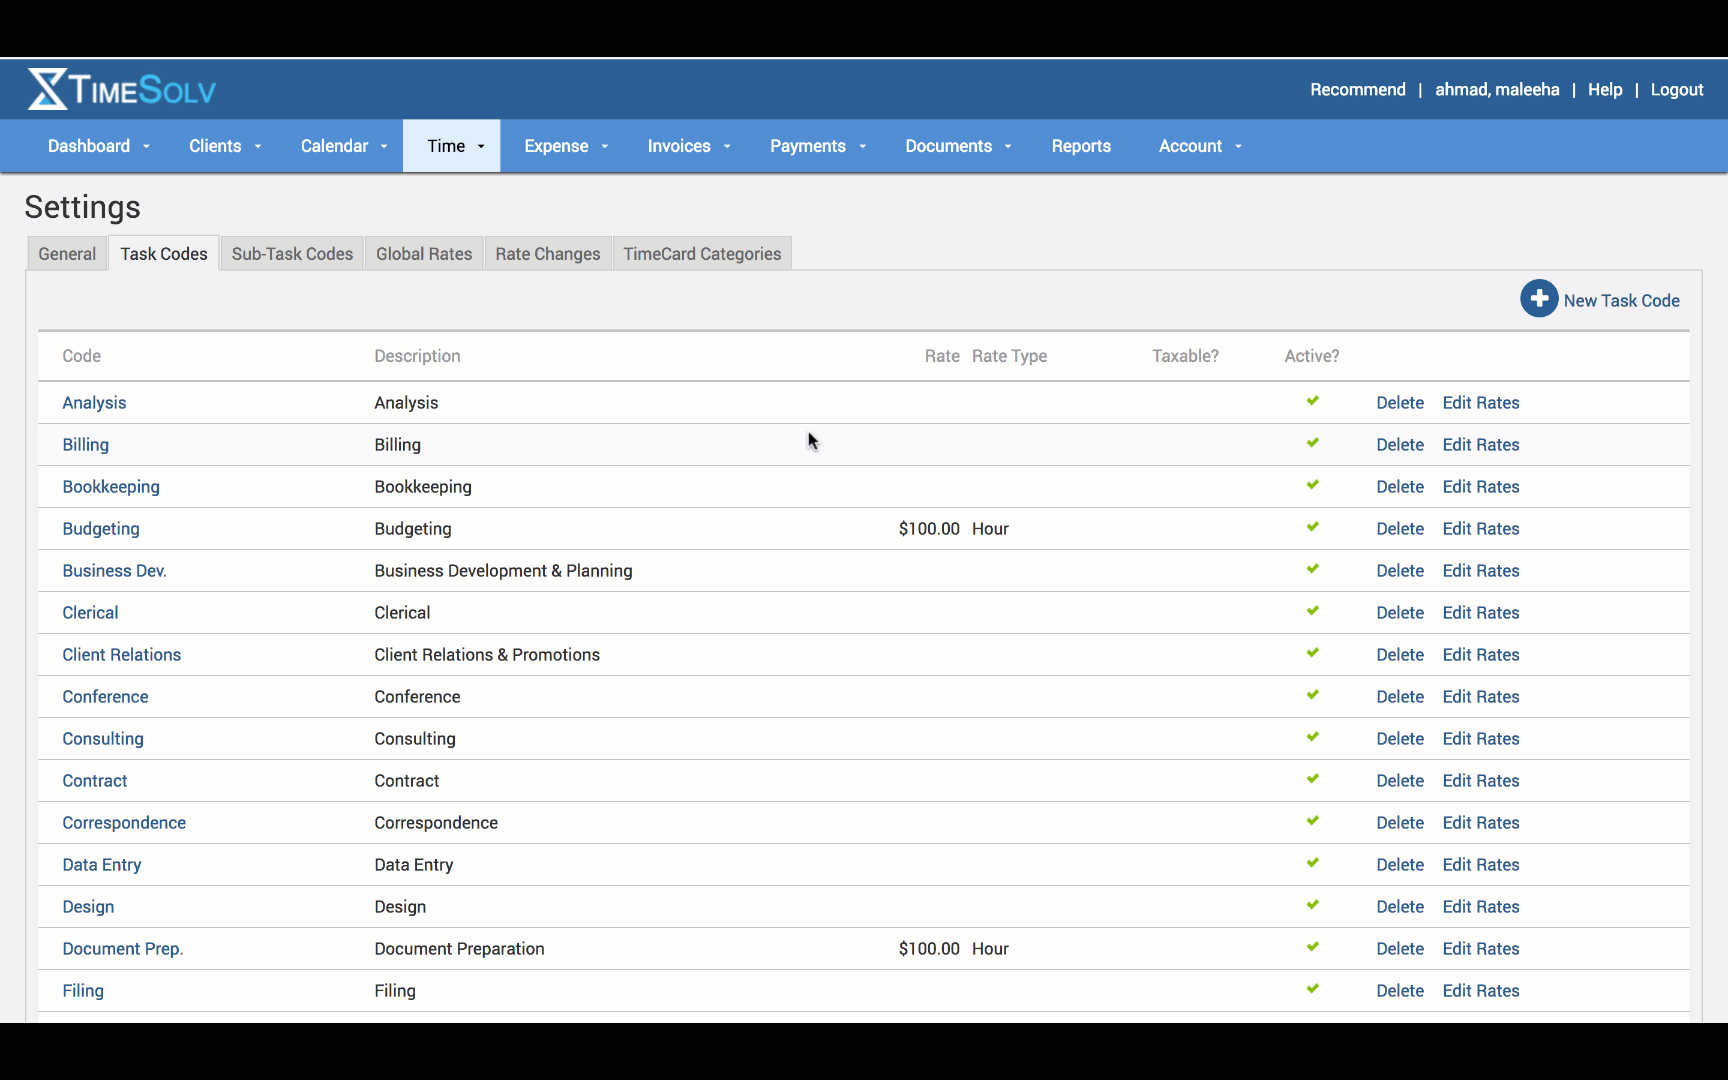
Task: Click the Active checkmark for Budgeting
Action: coord(1312,527)
